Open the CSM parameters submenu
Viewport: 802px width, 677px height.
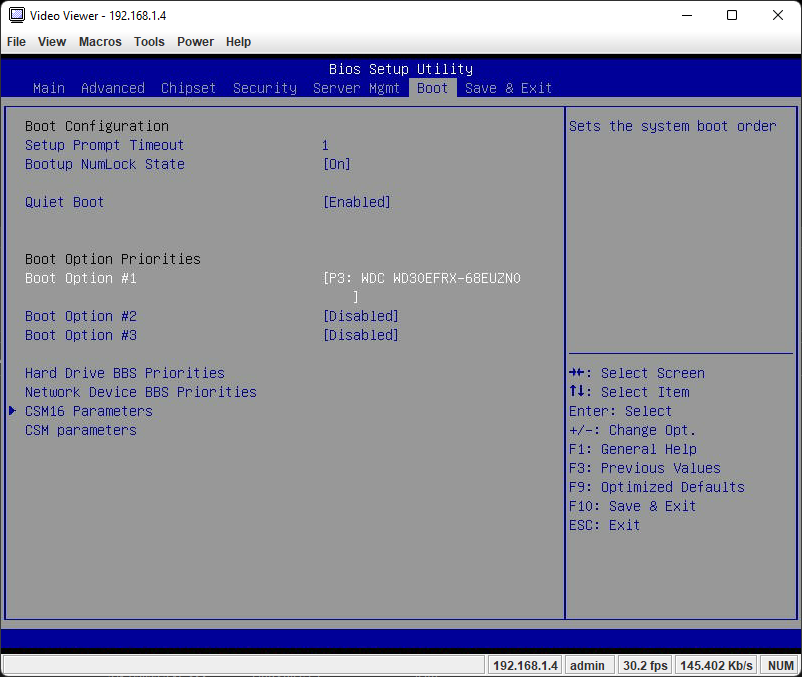pyautogui.click(x=81, y=430)
